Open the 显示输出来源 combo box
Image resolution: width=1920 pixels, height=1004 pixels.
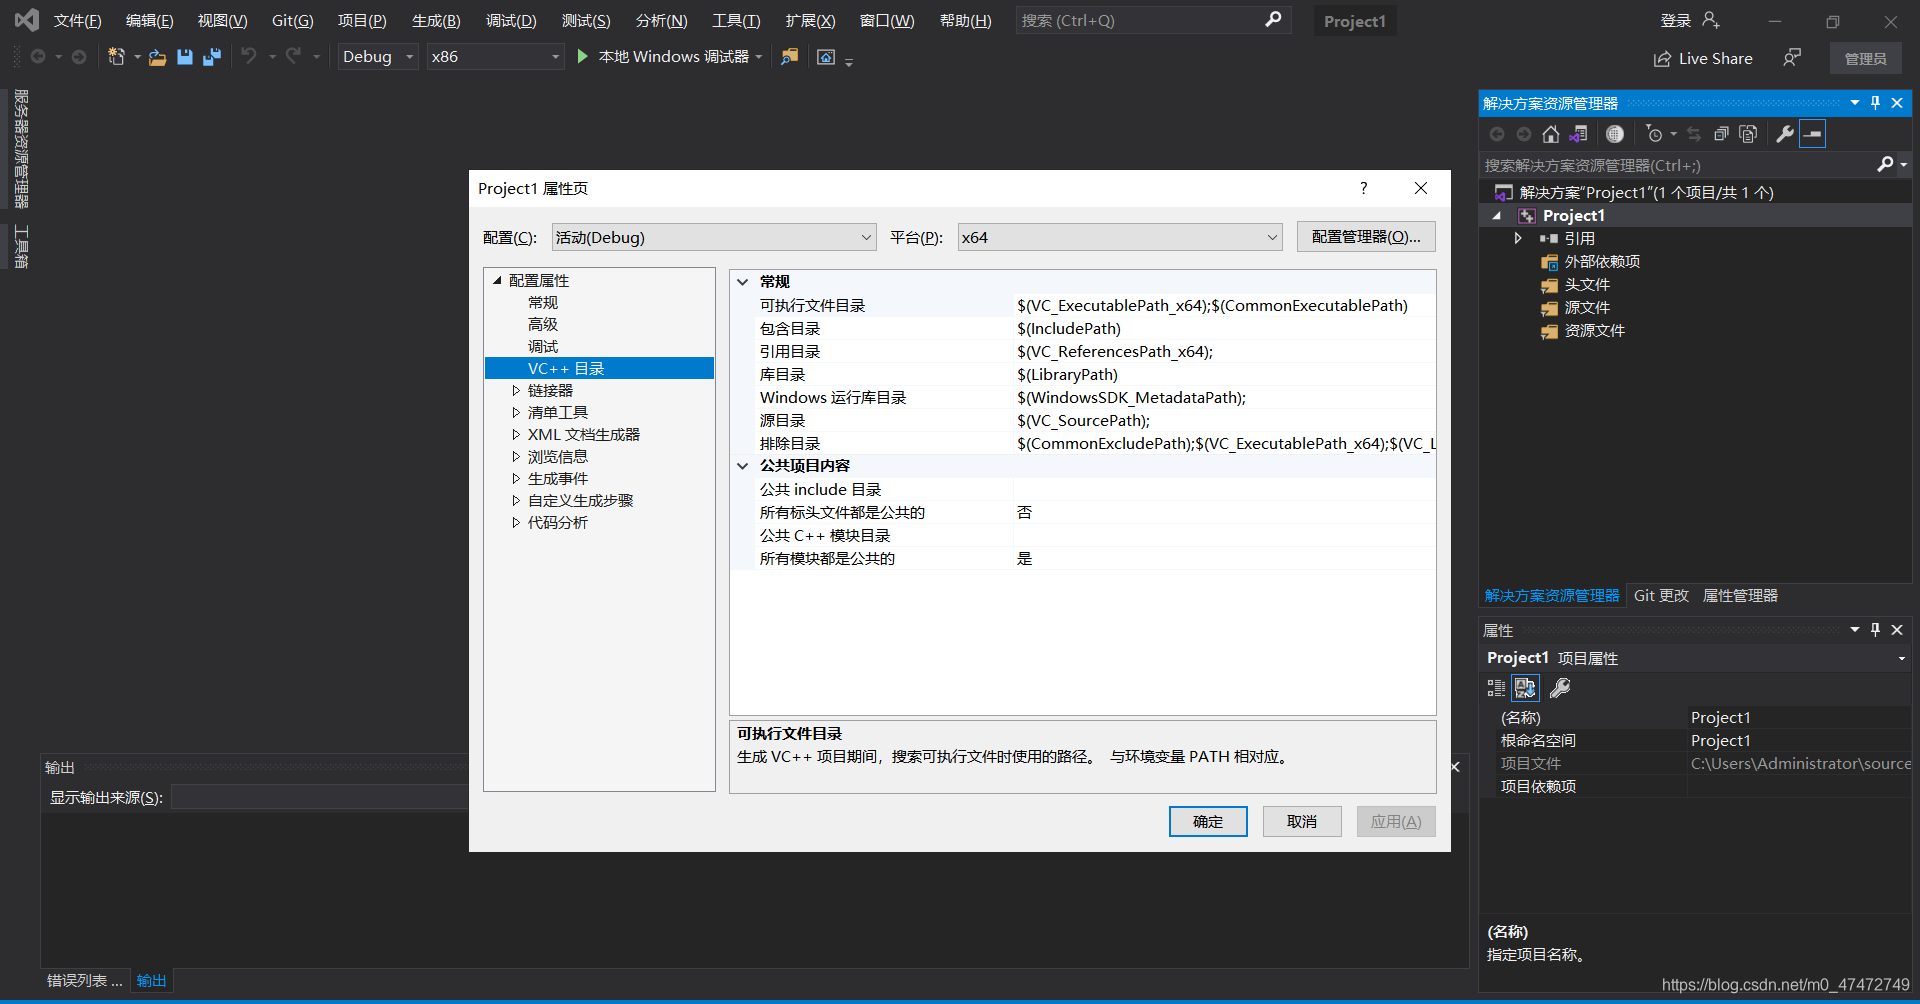[x=320, y=797]
